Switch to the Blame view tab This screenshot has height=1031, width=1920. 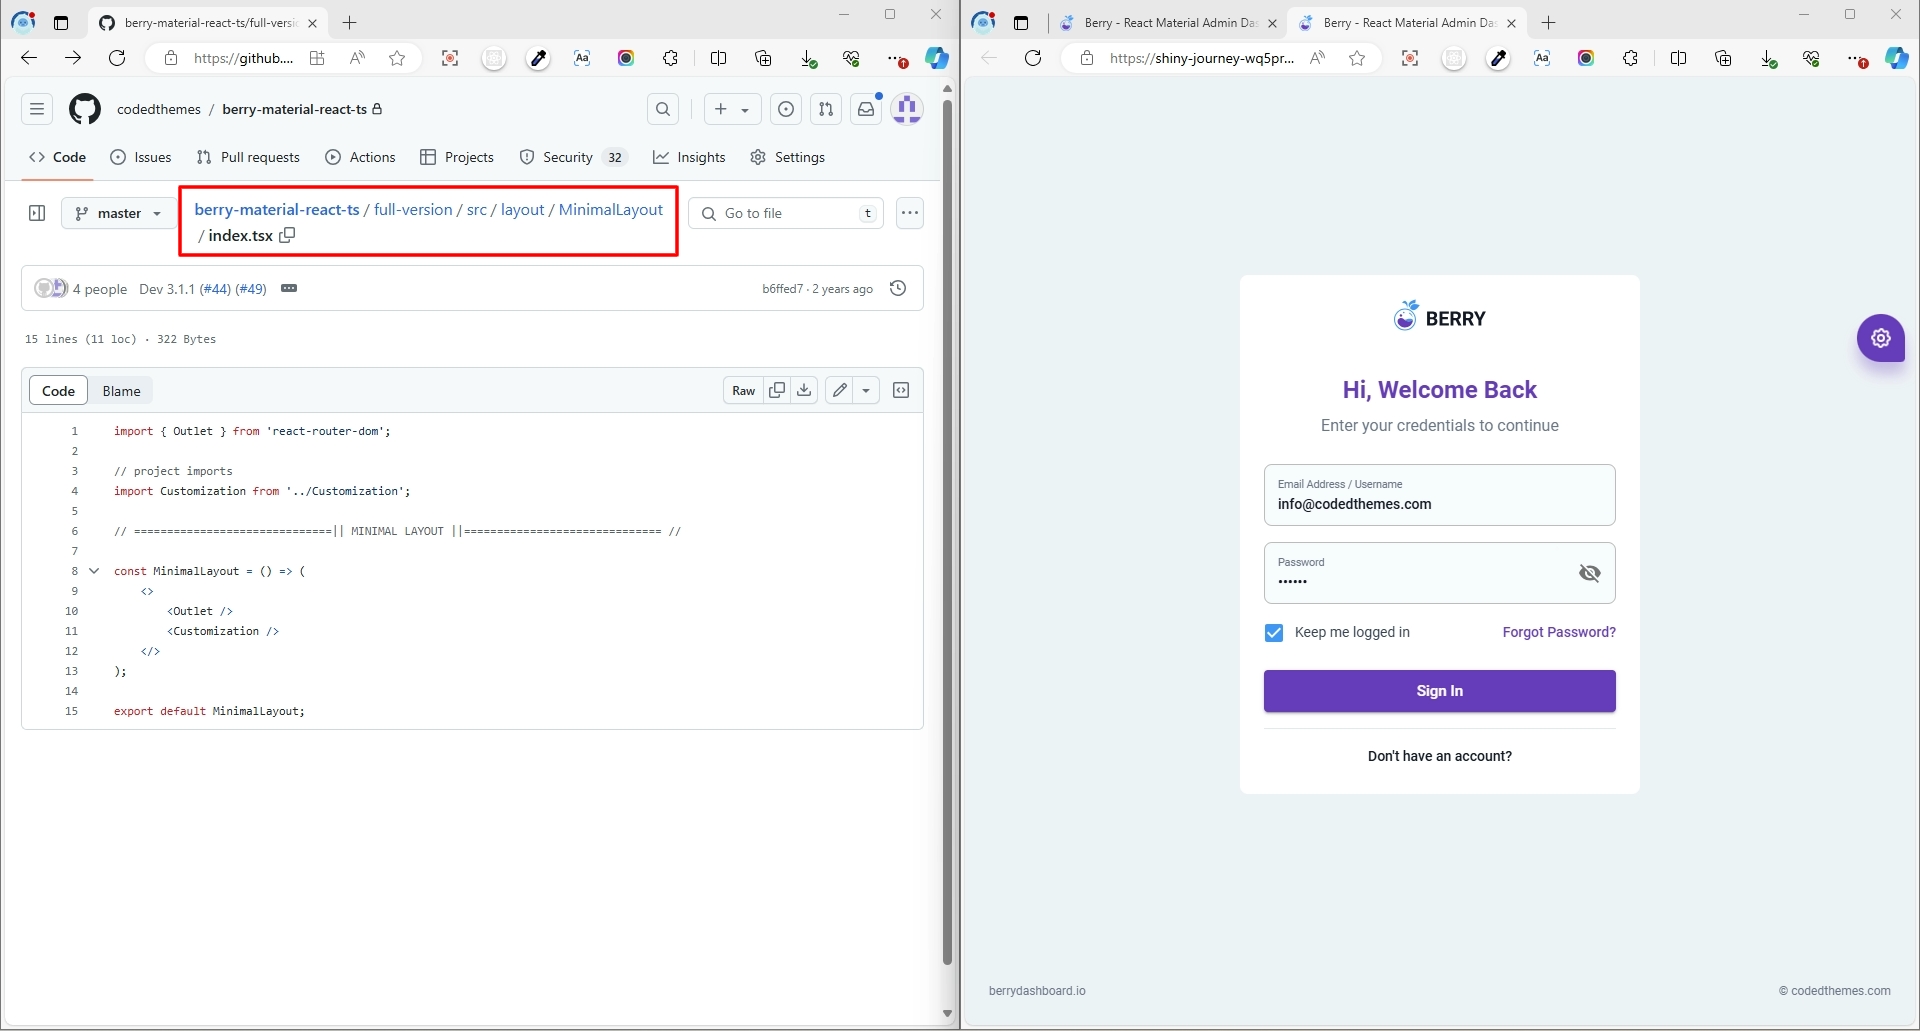point(121,391)
